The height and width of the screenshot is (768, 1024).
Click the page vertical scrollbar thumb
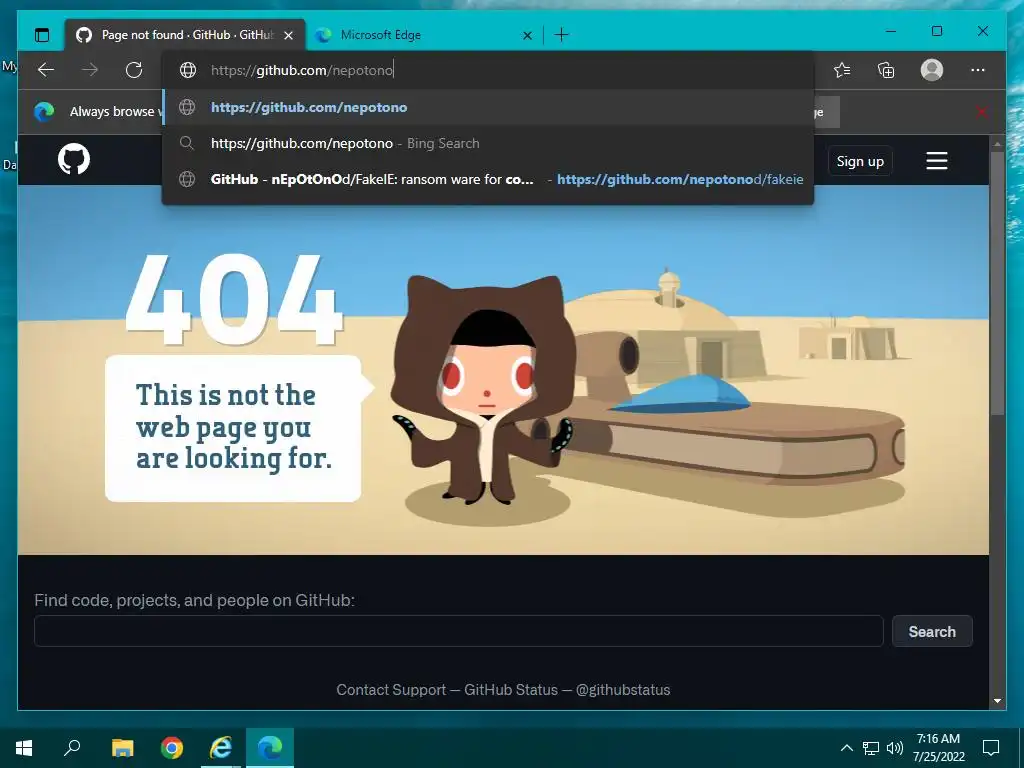(x=997, y=283)
